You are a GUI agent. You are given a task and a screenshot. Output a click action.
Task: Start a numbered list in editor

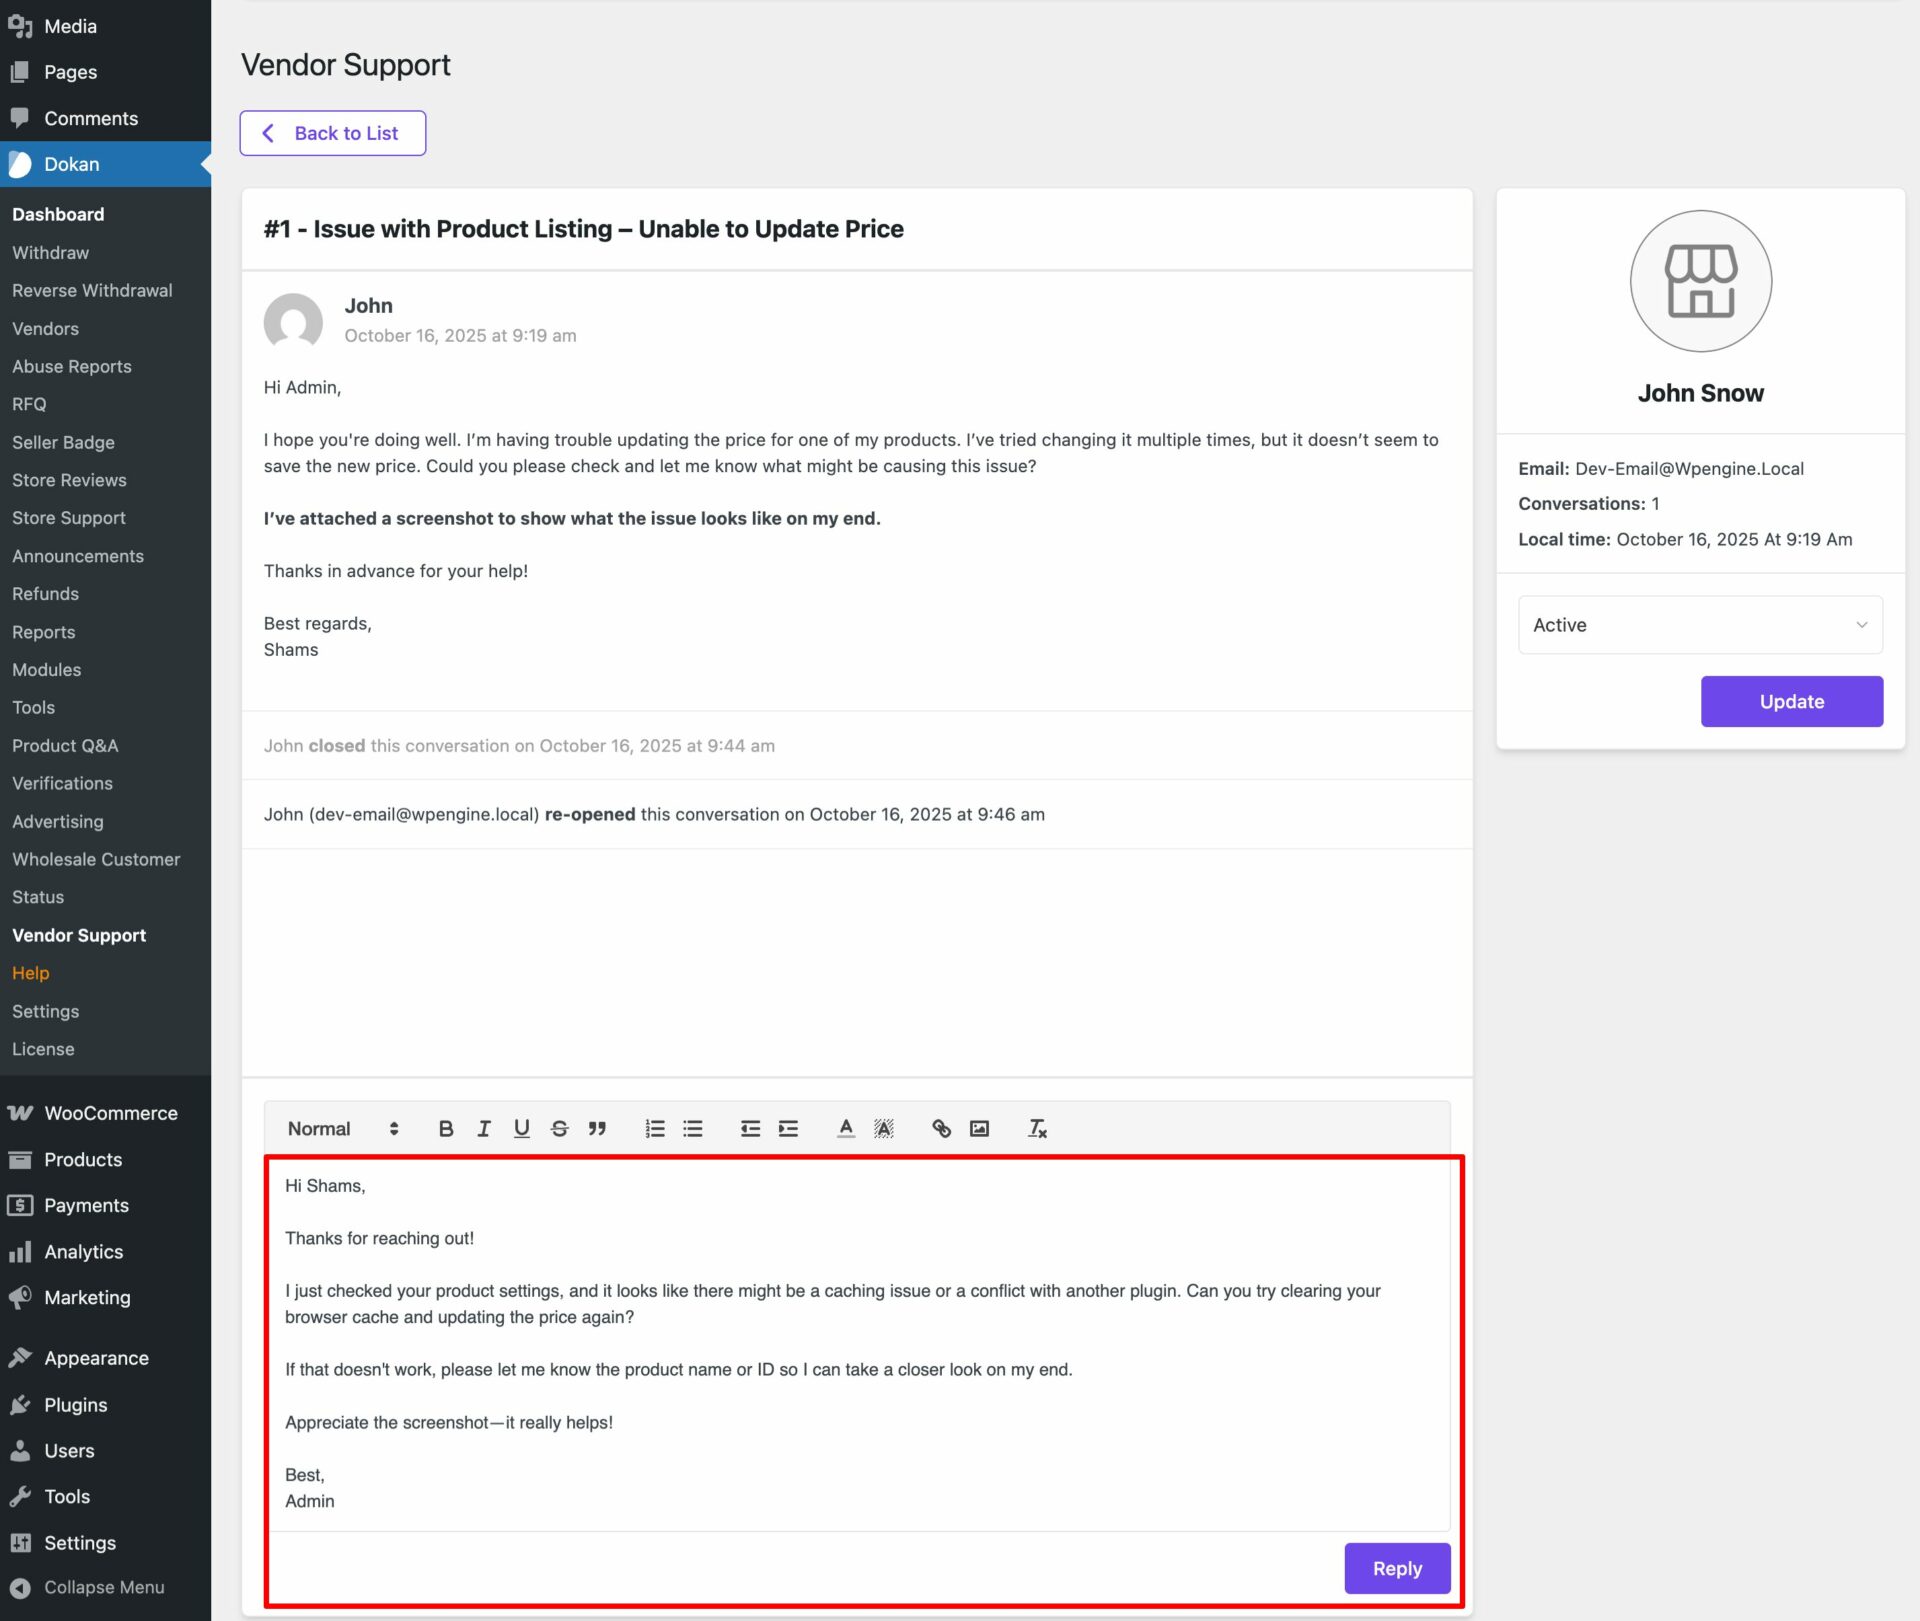pos(655,1128)
